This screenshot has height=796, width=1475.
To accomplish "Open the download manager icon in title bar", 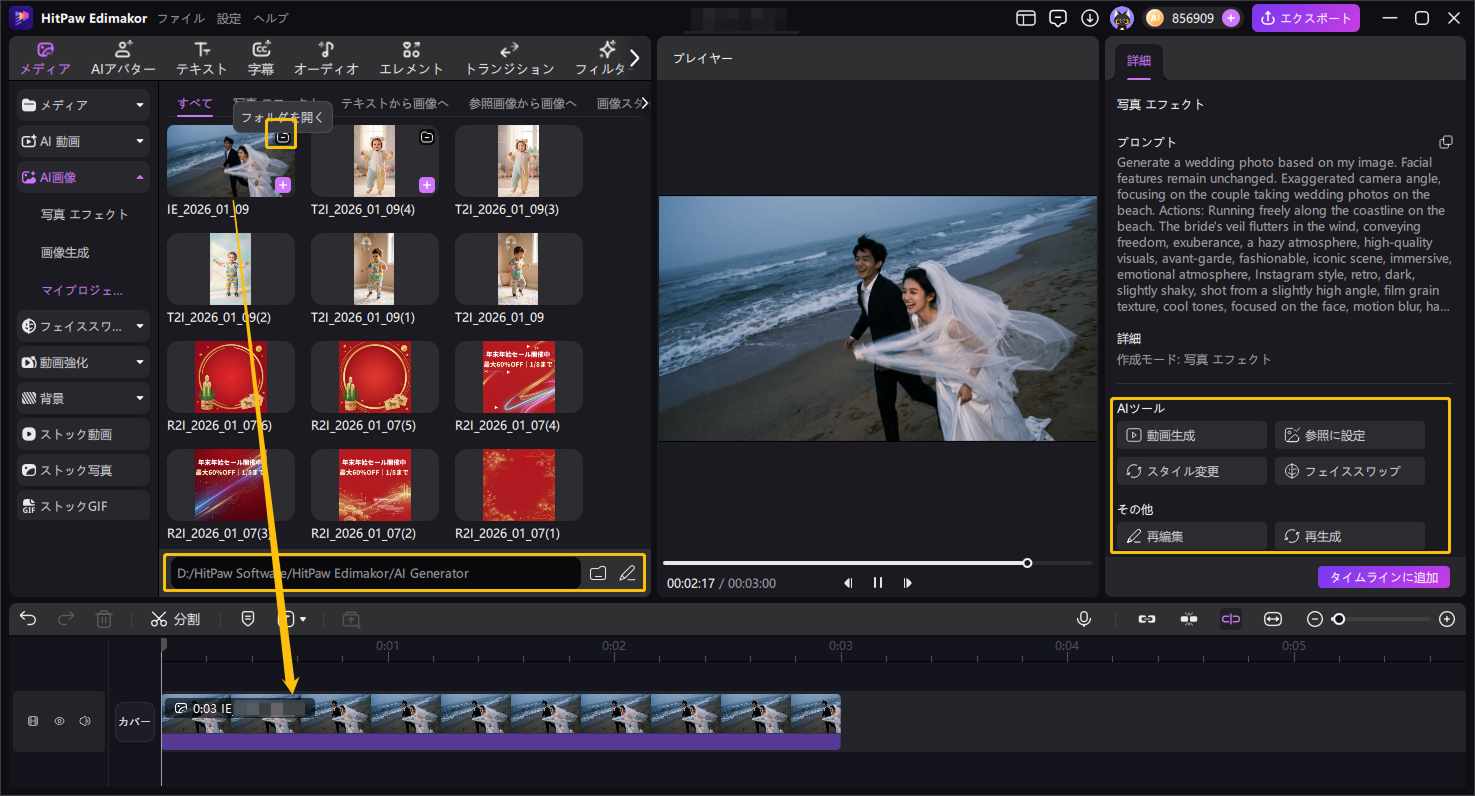I will [1090, 18].
